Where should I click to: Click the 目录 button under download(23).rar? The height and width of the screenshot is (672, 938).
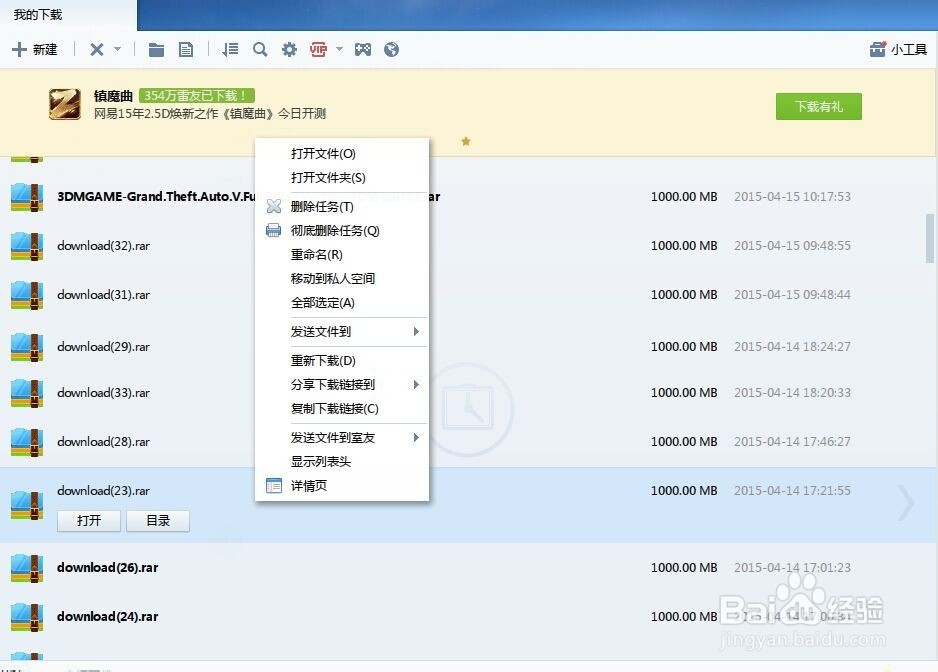(x=158, y=521)
